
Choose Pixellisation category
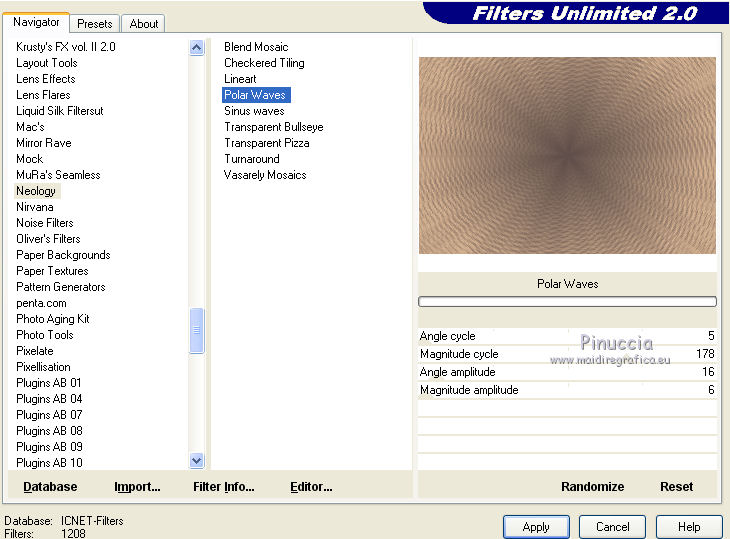click(x=43, y=367)
